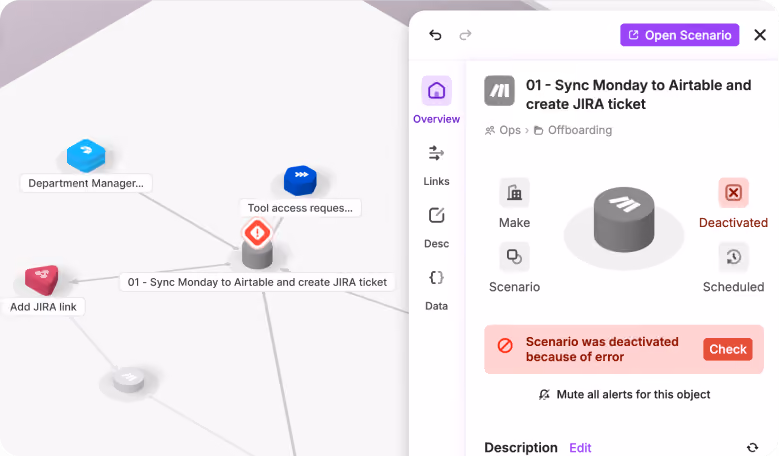Click Scenario was deactivated error message
The height and width of the screenshot is (456, 779).
coord(602,349)
